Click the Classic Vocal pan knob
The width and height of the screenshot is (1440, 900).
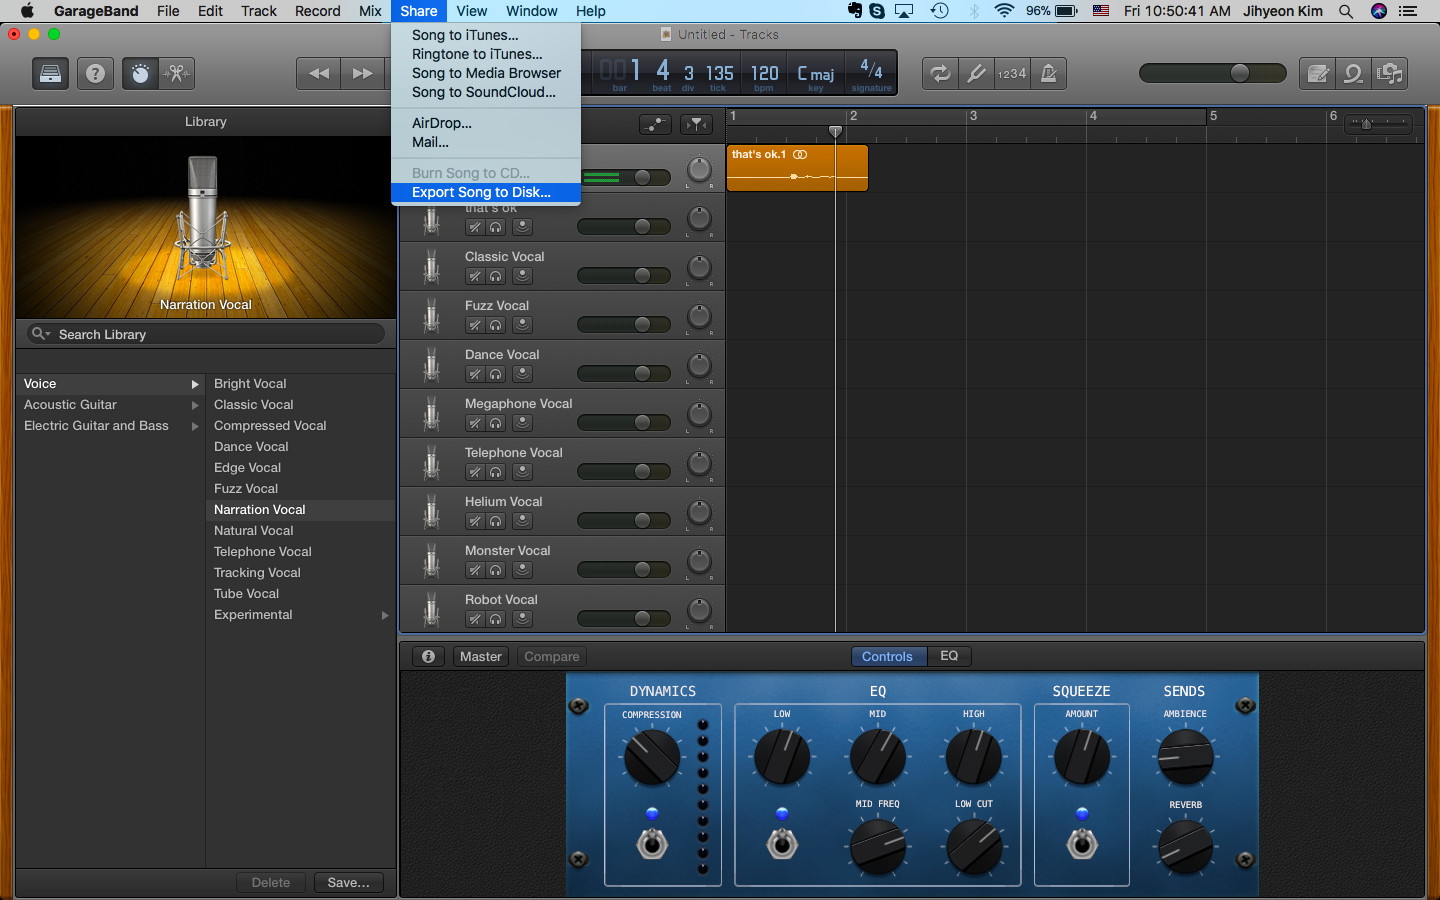tap(699, 267)
